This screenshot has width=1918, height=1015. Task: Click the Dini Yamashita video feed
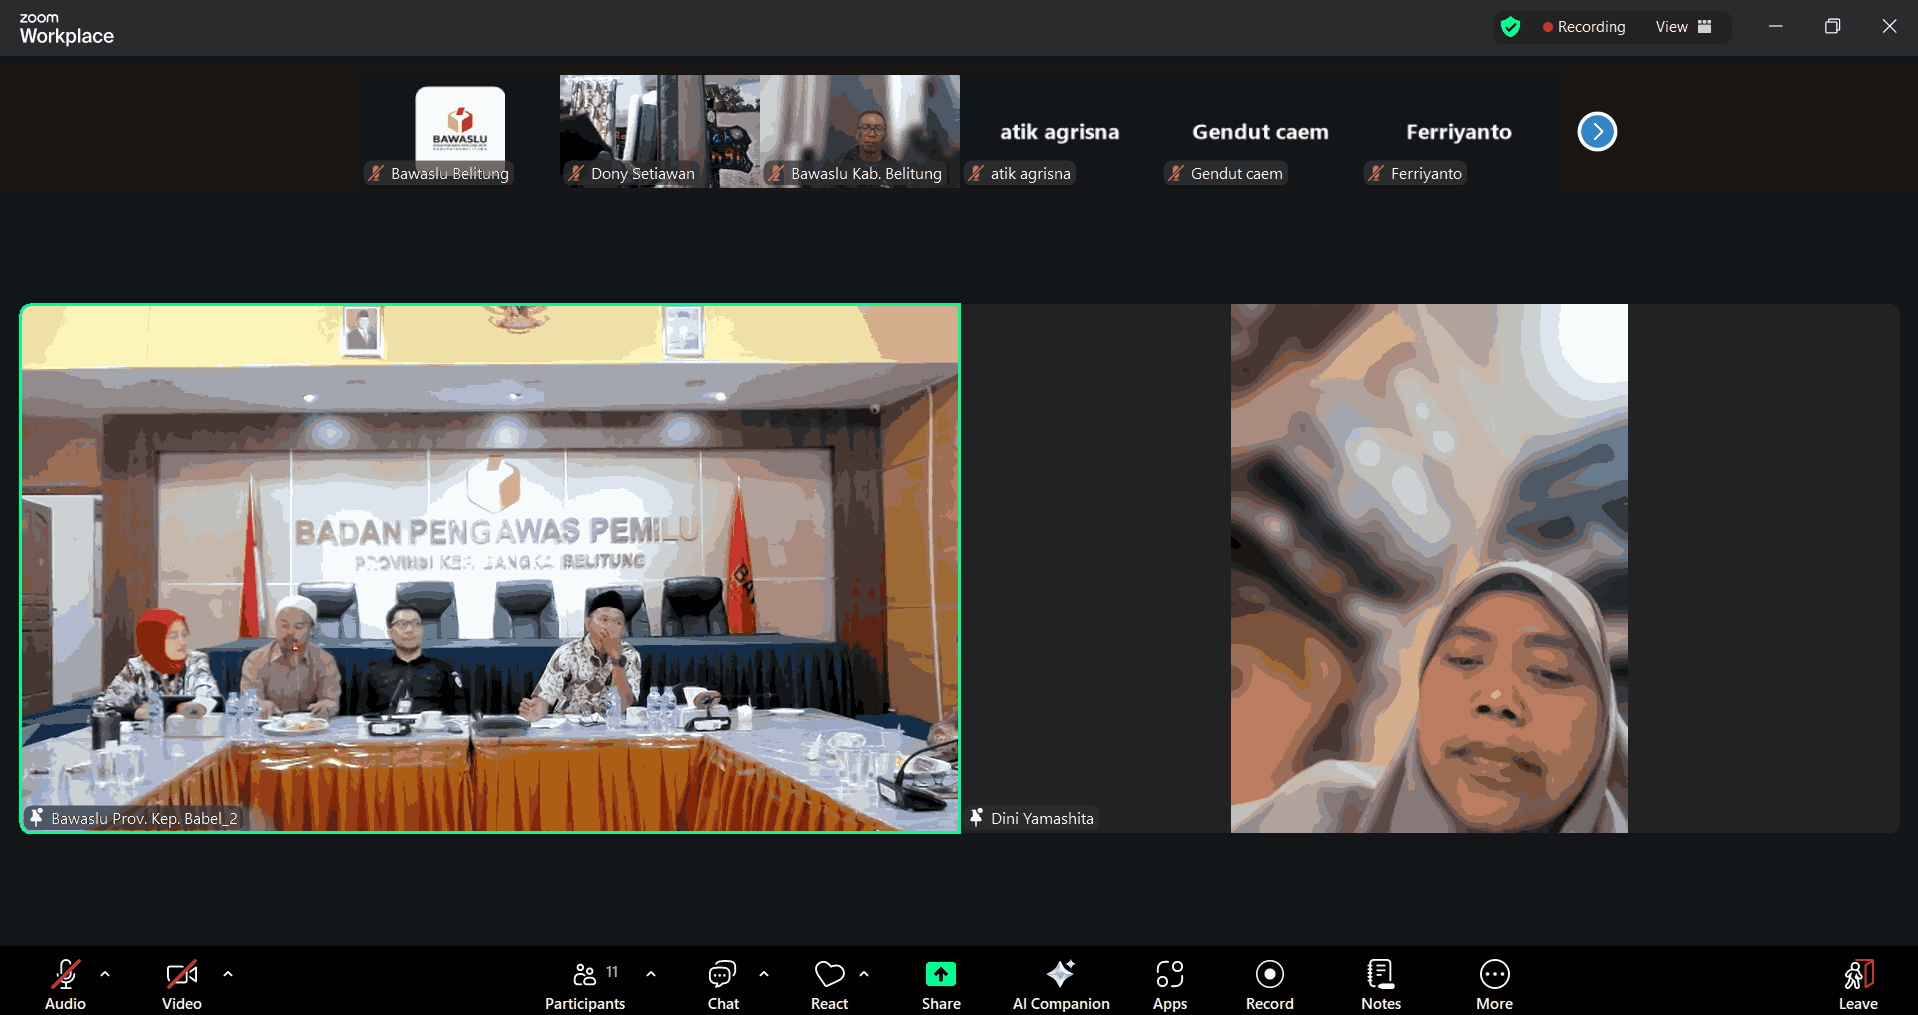[x=1429, y=568]
